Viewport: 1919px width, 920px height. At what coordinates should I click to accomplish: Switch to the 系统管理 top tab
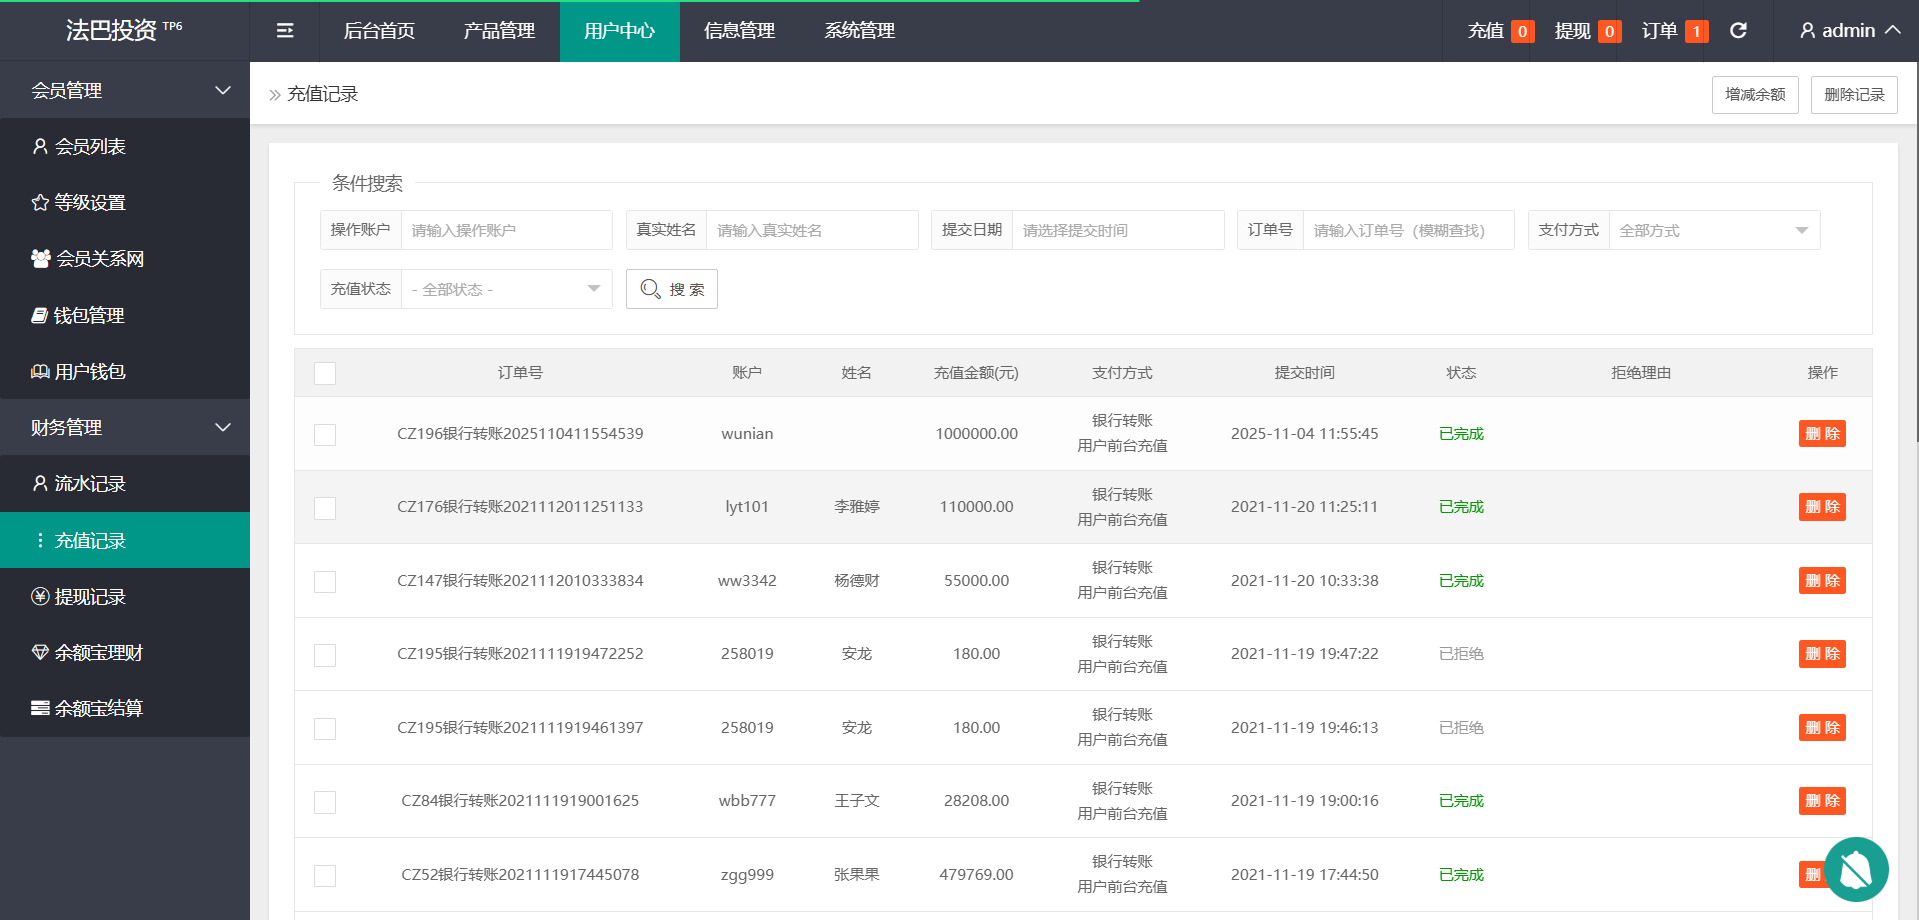point(859,31)
